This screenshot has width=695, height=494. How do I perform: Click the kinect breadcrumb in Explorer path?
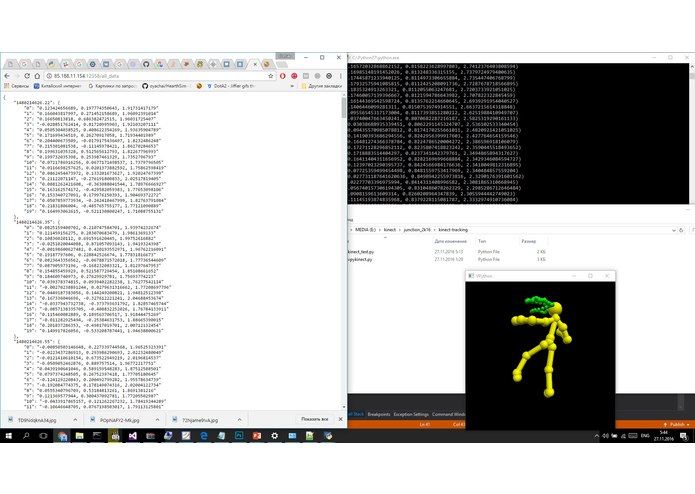[390, 230]
